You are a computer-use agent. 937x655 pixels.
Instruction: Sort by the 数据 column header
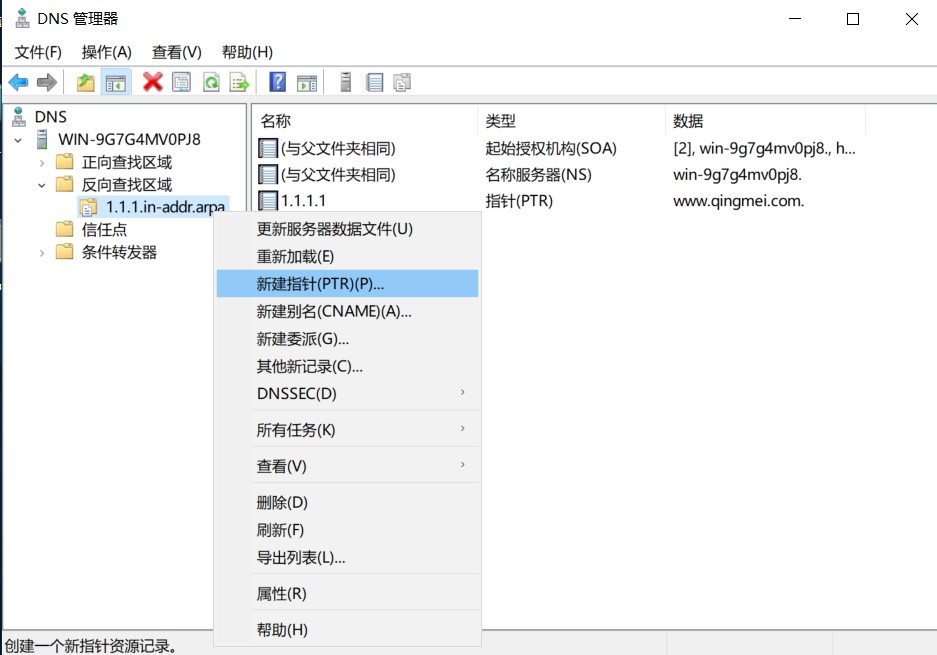coord(765,121)
